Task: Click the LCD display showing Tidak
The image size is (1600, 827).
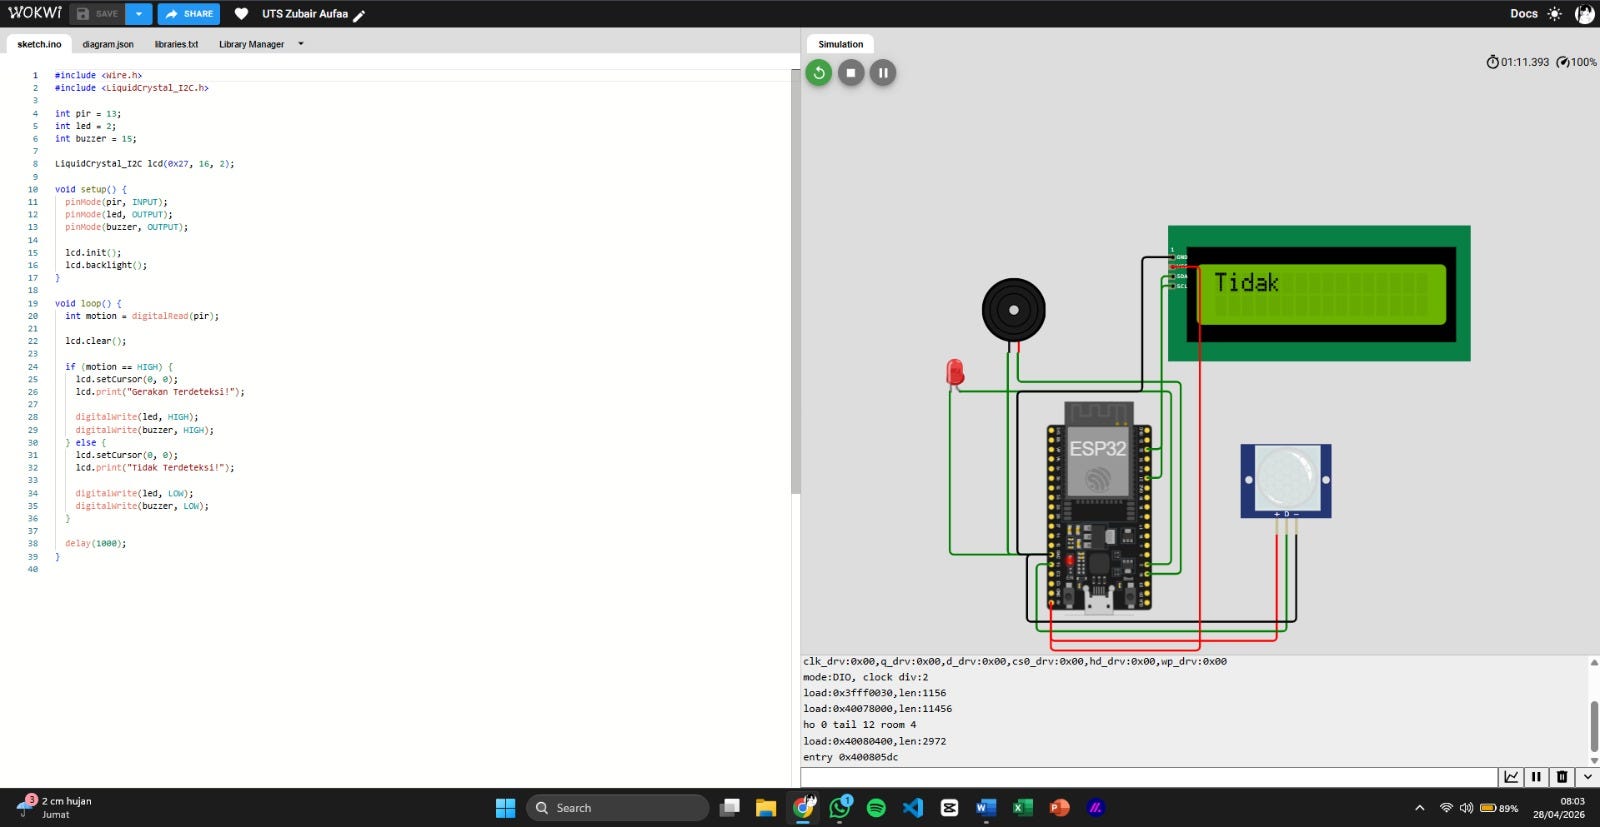Action: 1319,293
